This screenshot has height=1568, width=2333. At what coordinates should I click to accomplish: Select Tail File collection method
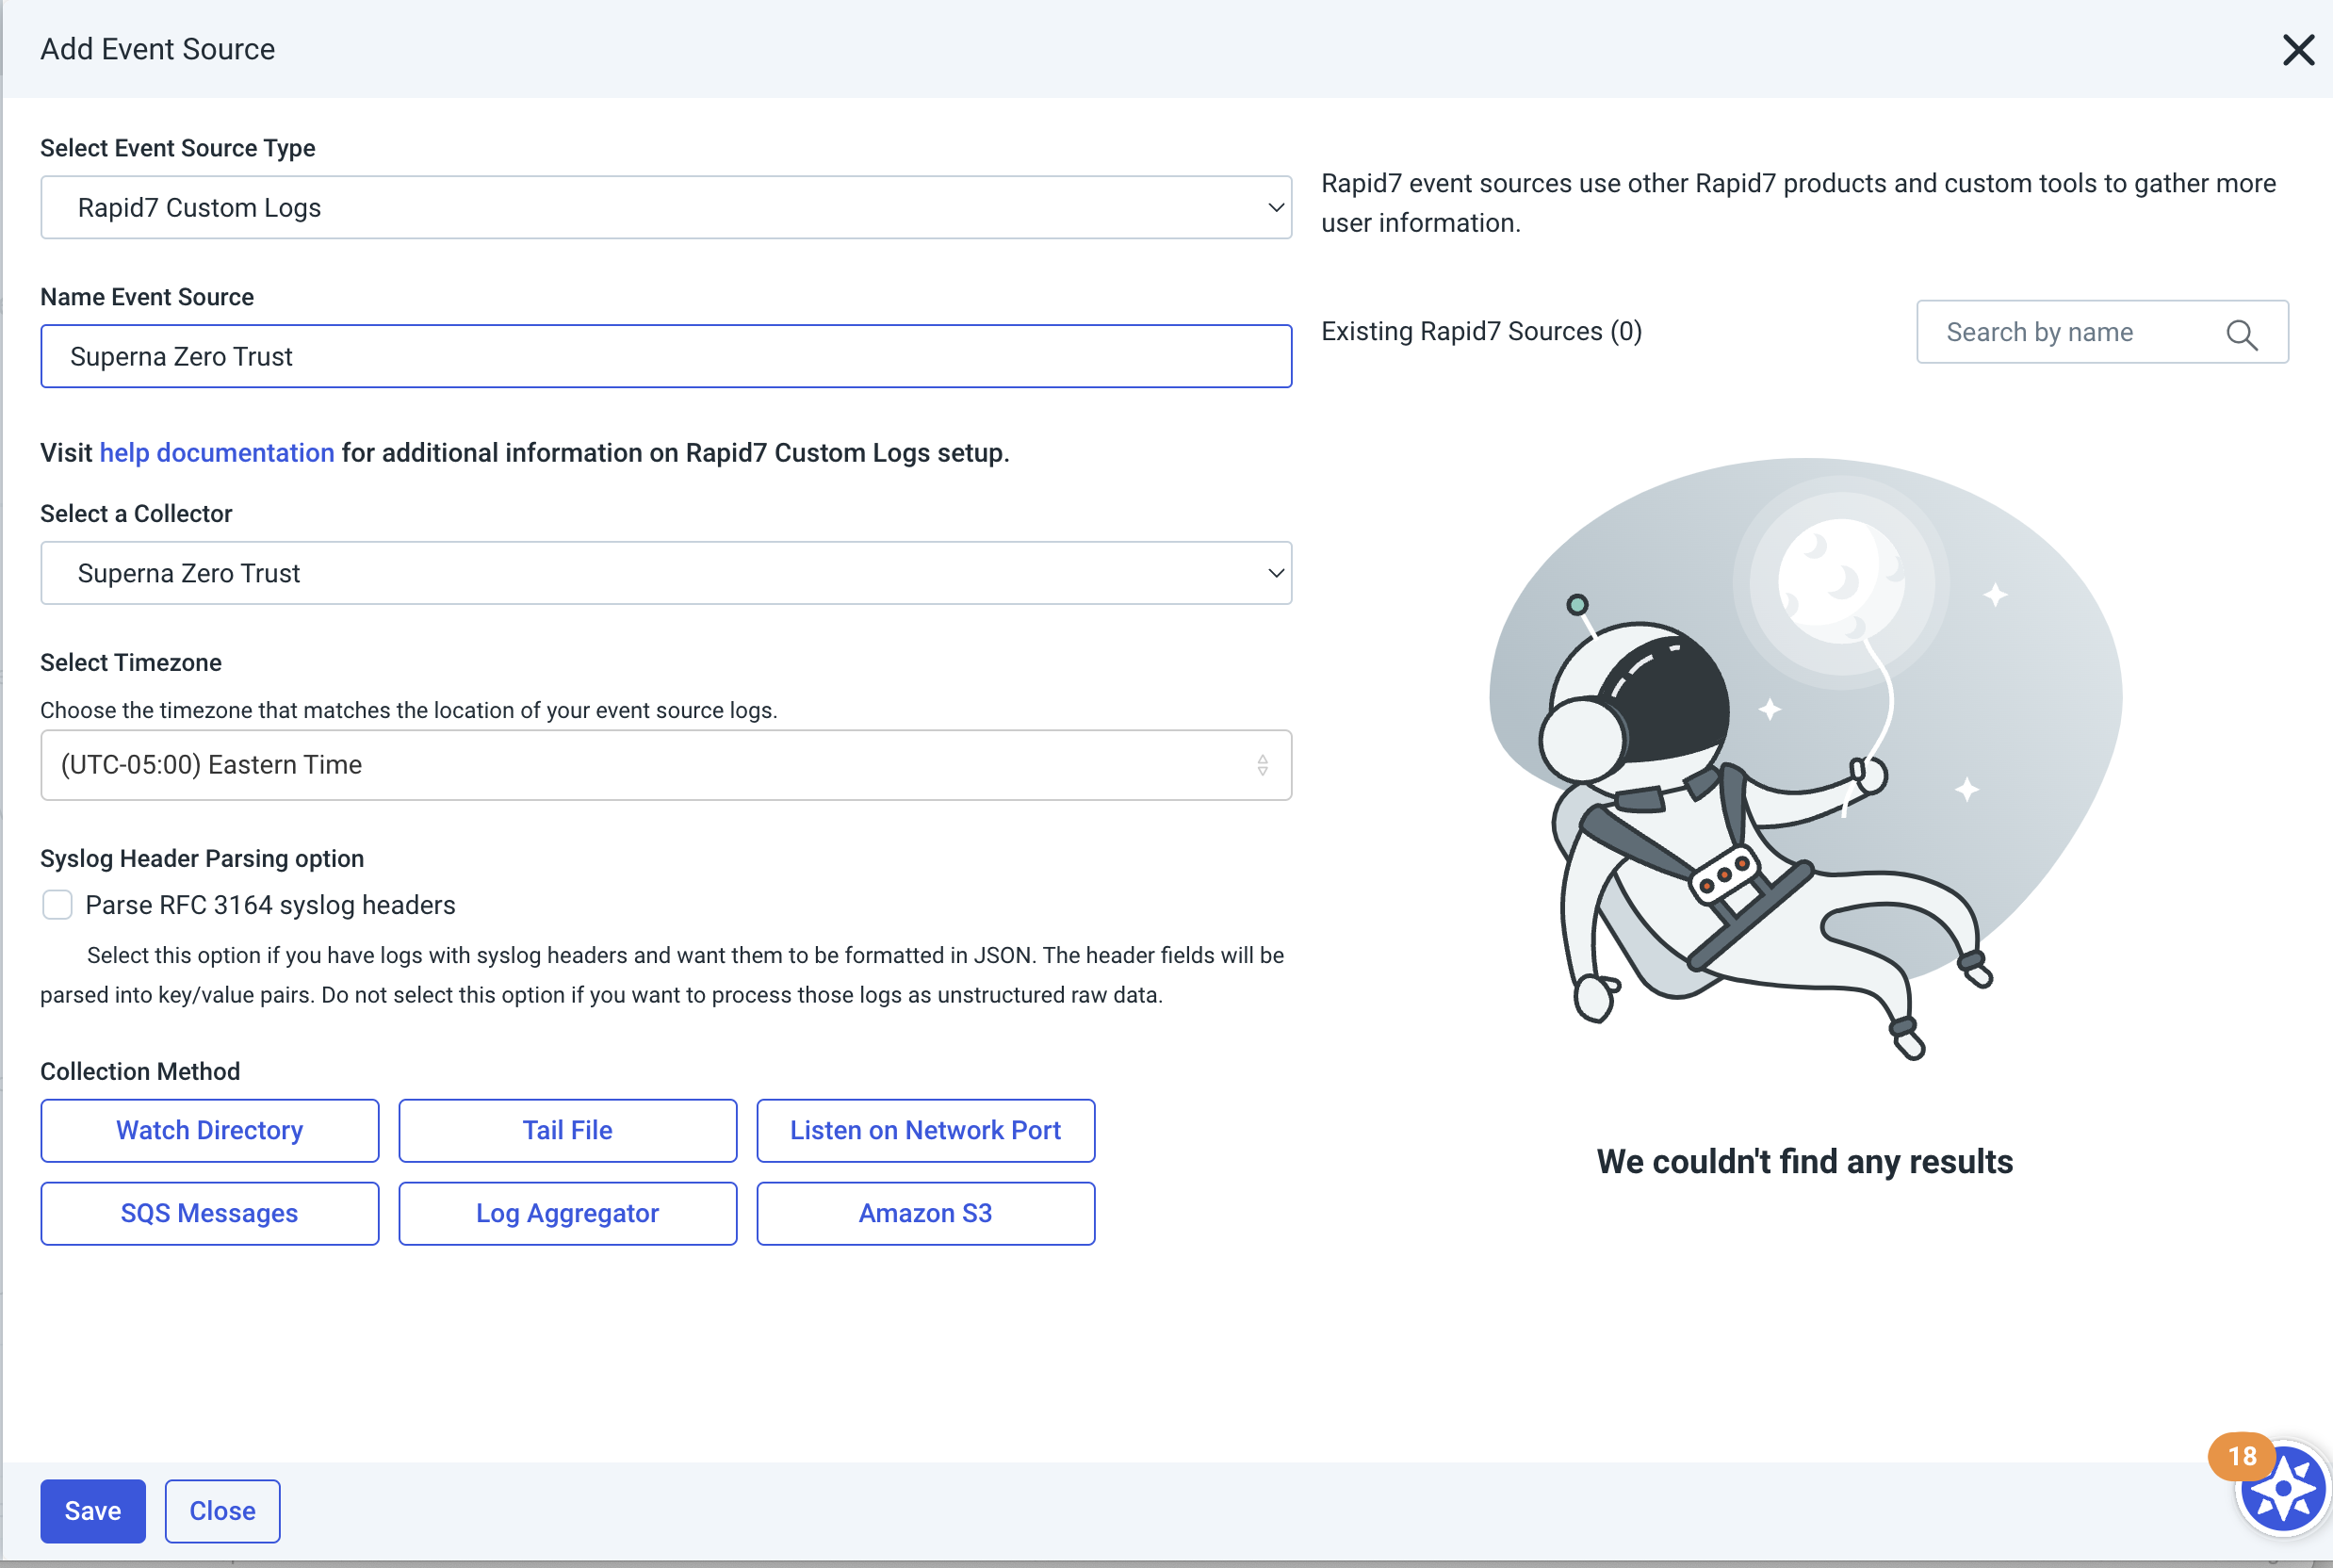pyautogui.click(x=567, y=1130)
